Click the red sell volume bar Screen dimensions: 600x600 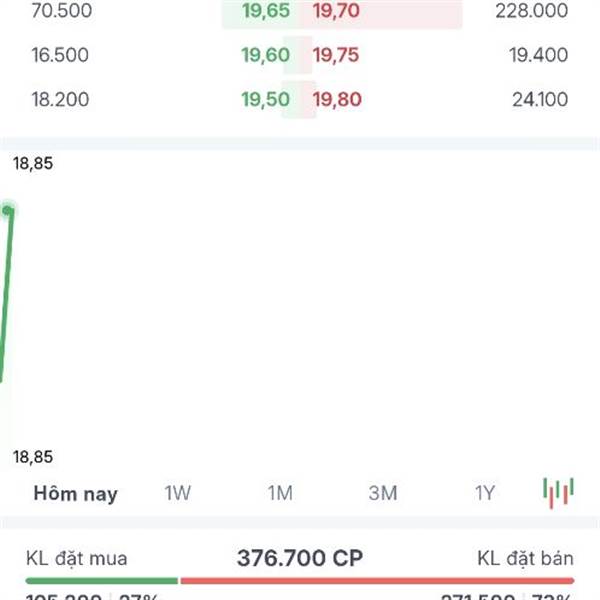coord(377,581)
